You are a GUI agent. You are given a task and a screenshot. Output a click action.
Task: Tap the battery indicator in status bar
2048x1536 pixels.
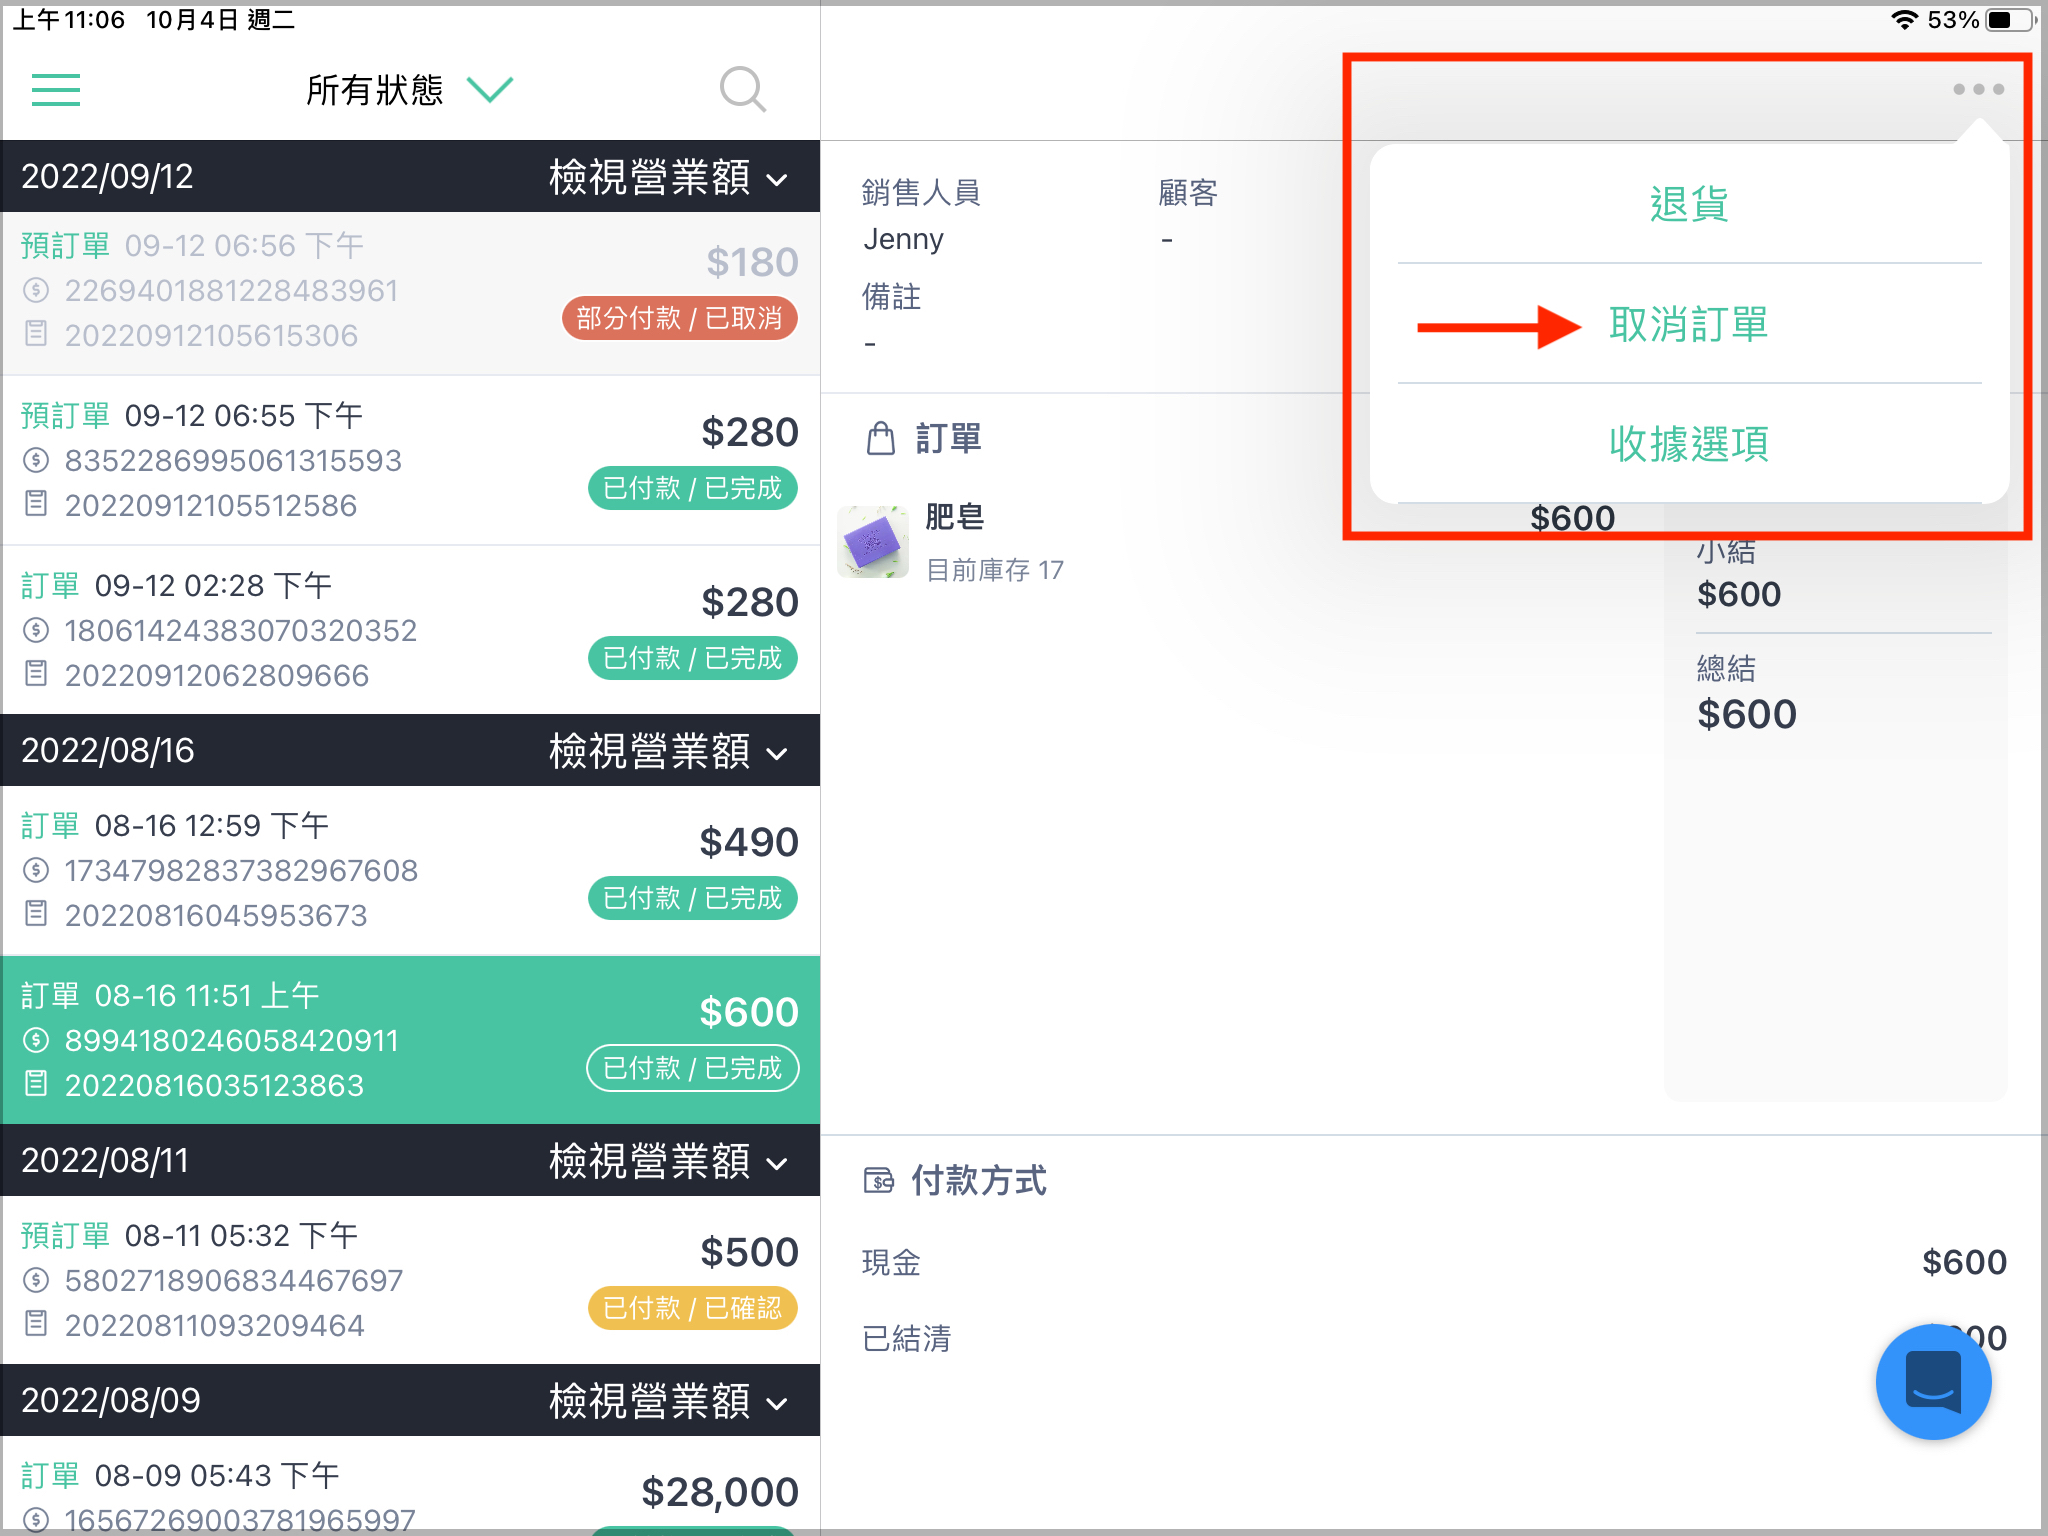(x=2011, y=20)
